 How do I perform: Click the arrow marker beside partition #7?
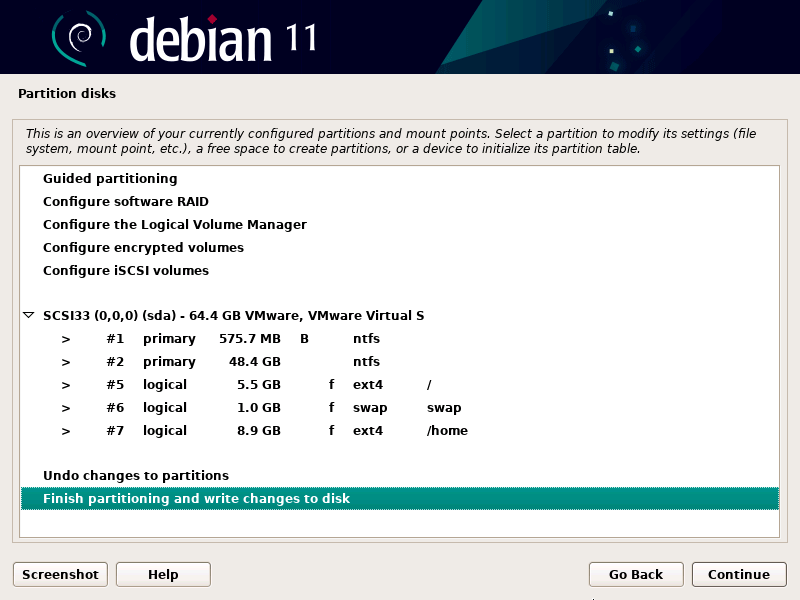(x=66, y=431)
